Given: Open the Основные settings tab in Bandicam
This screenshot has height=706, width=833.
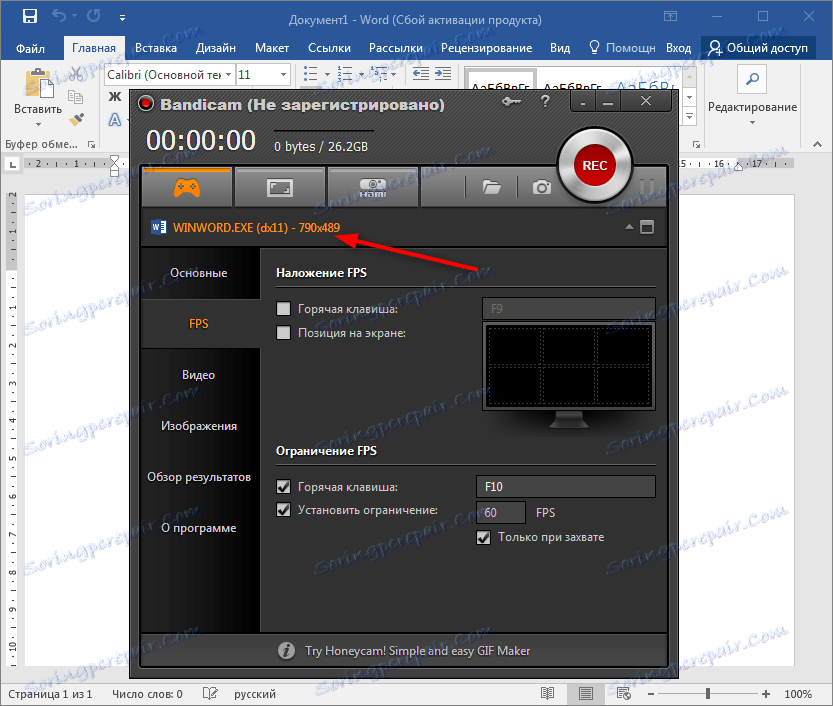Looking at the screenshot, I should click(x=199, y=273).
